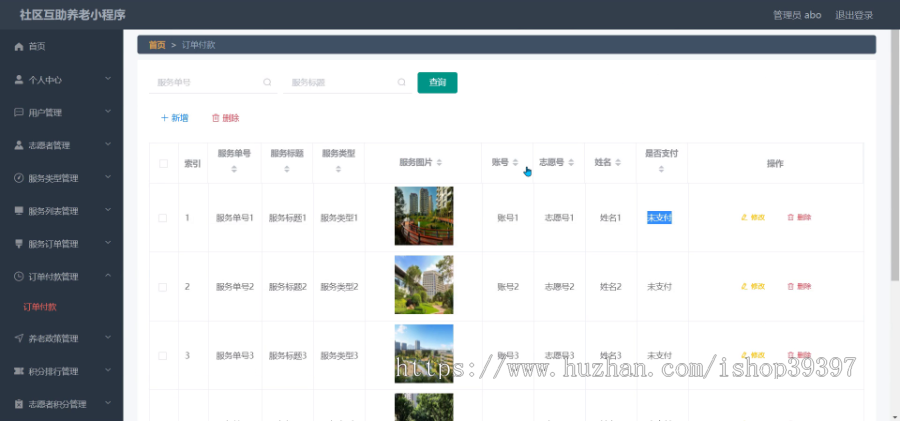
Task: Click 管理员 abo in the top bar
Action: 797,15
